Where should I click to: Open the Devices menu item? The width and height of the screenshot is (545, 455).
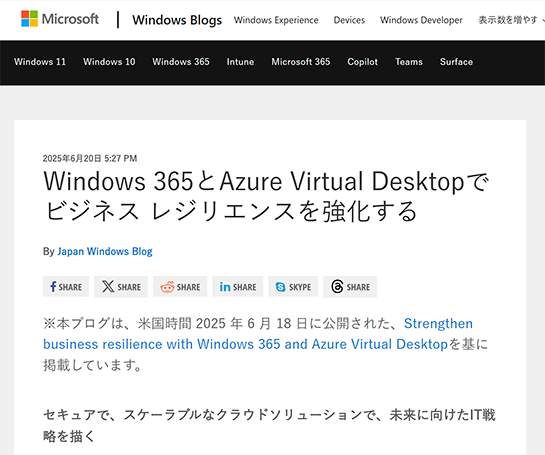(x=349, y=20)
